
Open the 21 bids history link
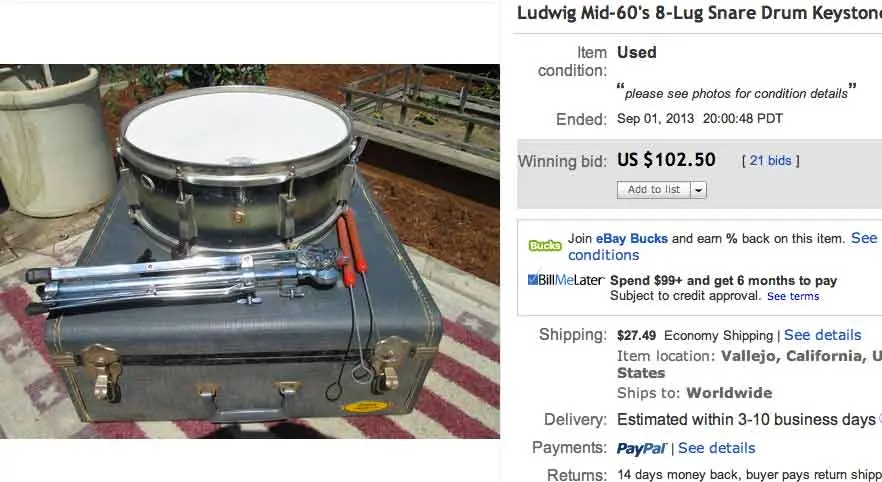pos(770,161)
